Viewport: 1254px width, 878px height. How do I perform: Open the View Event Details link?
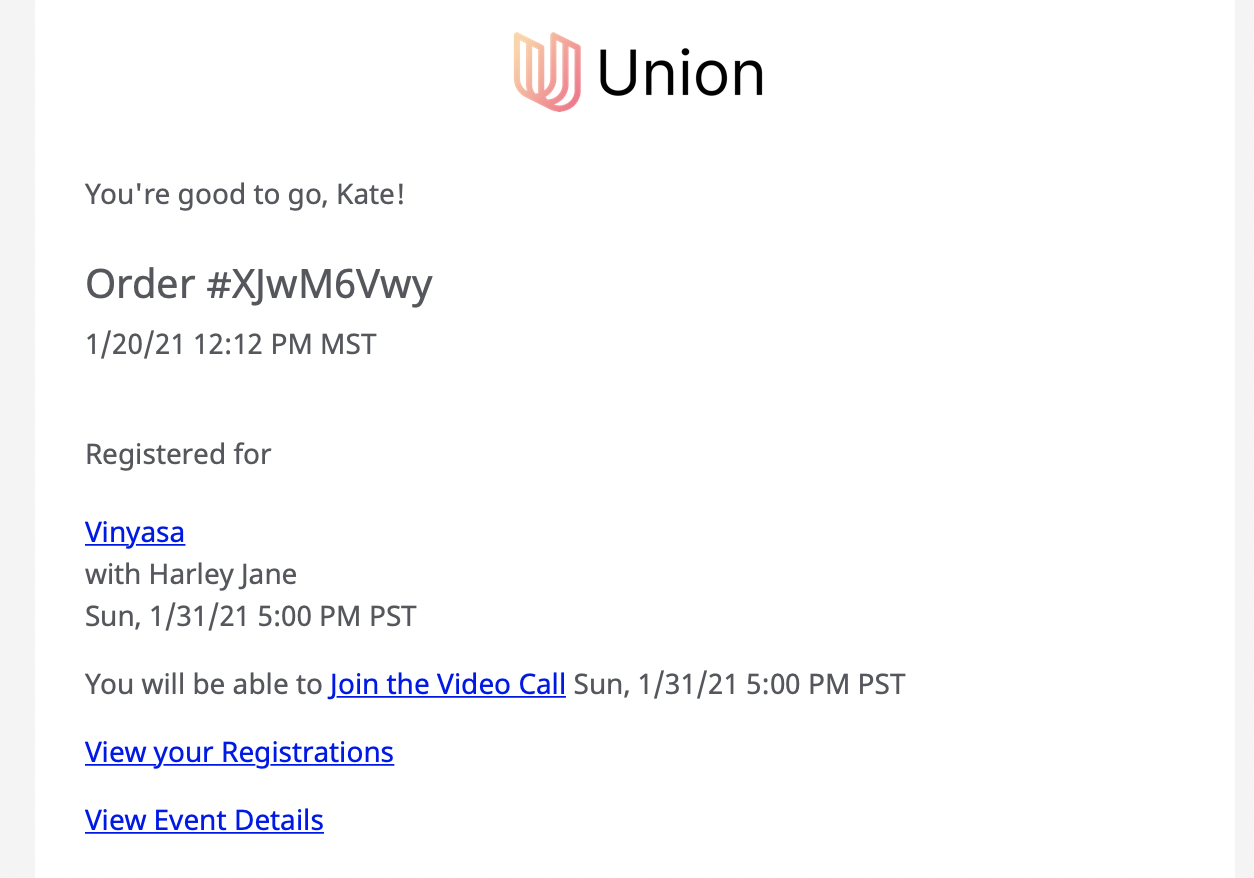pyautogui.click(x=205, y=820)
